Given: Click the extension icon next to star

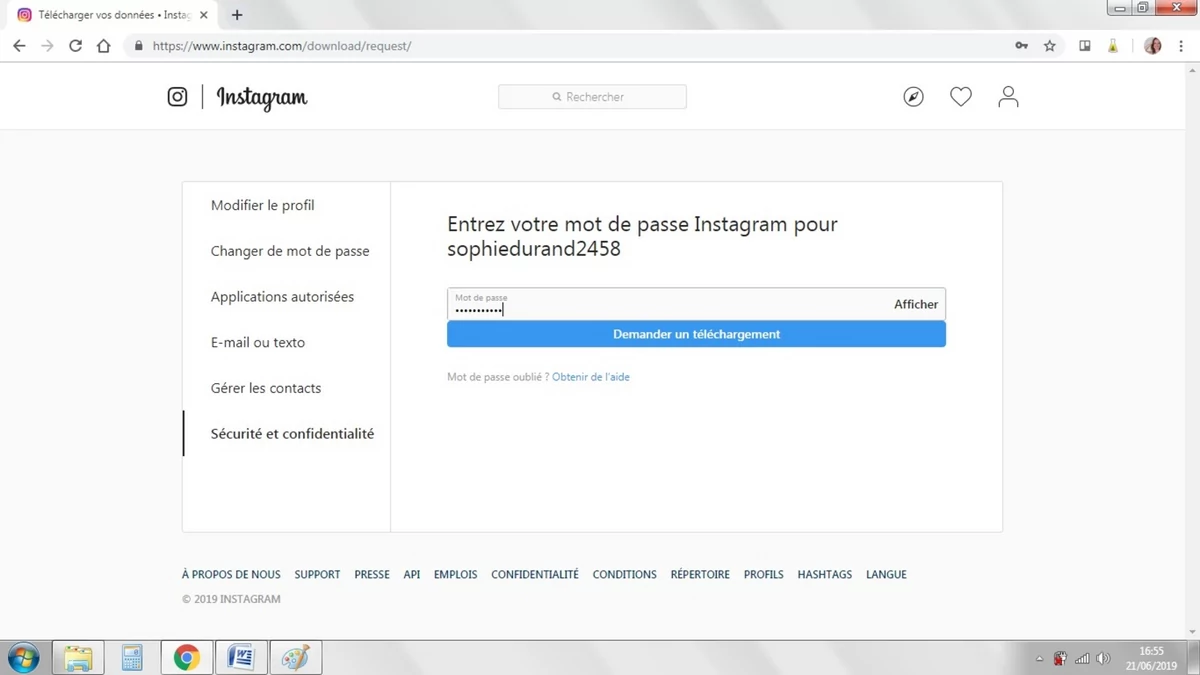Looking at the screenshot, I should (1084, 46).
